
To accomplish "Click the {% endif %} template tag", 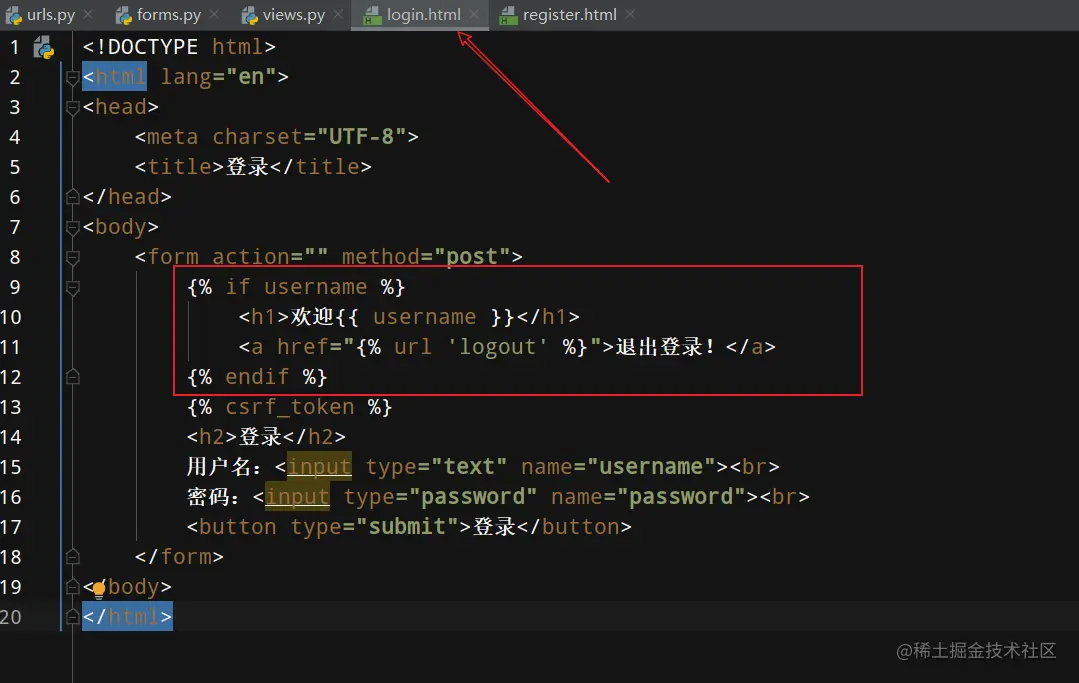I will coord(257,377).
